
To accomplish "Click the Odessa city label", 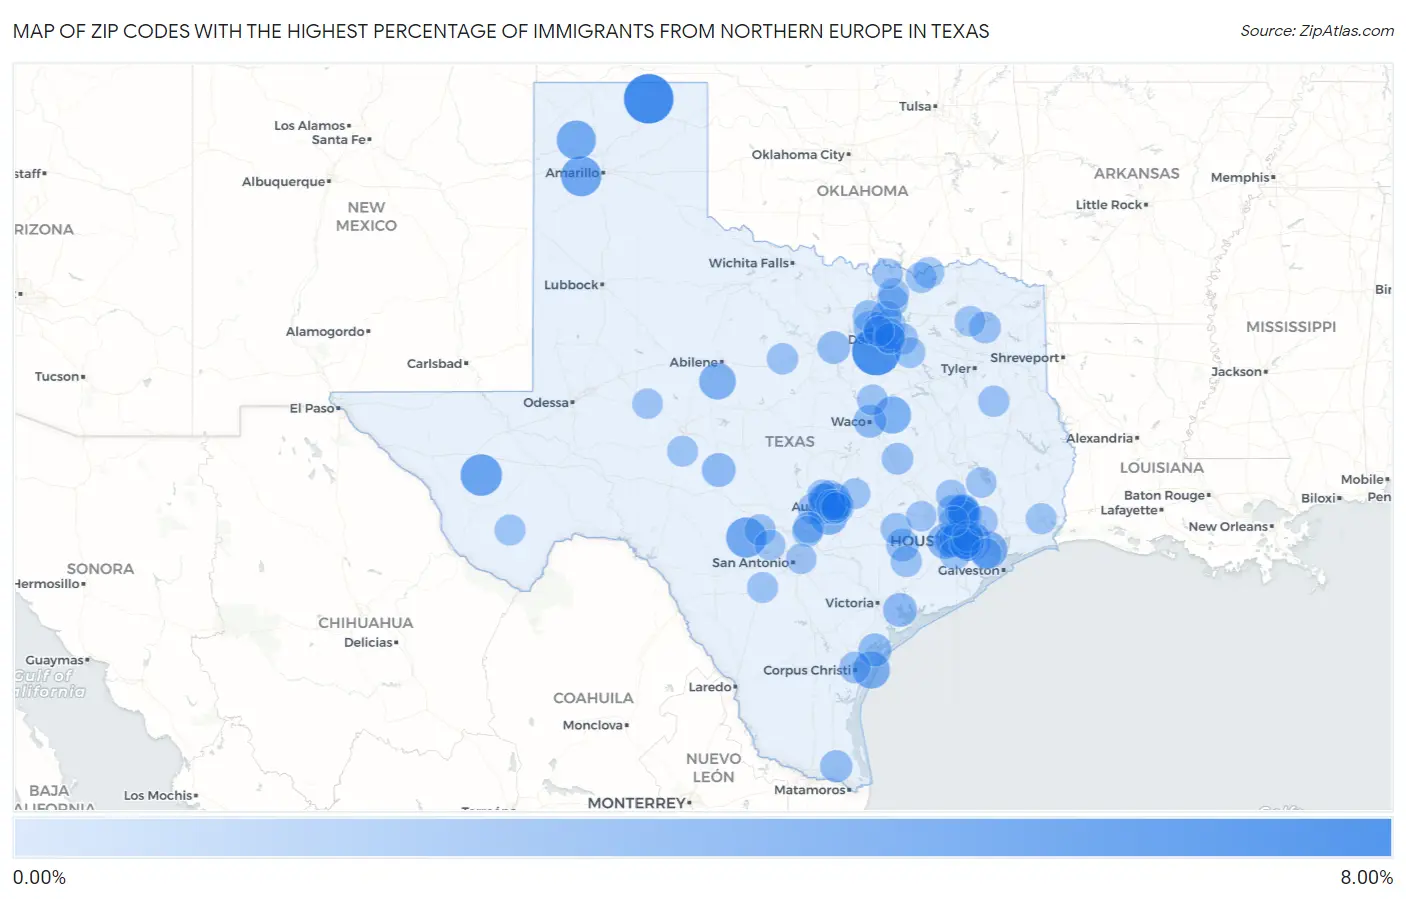I will click(546, 403).
